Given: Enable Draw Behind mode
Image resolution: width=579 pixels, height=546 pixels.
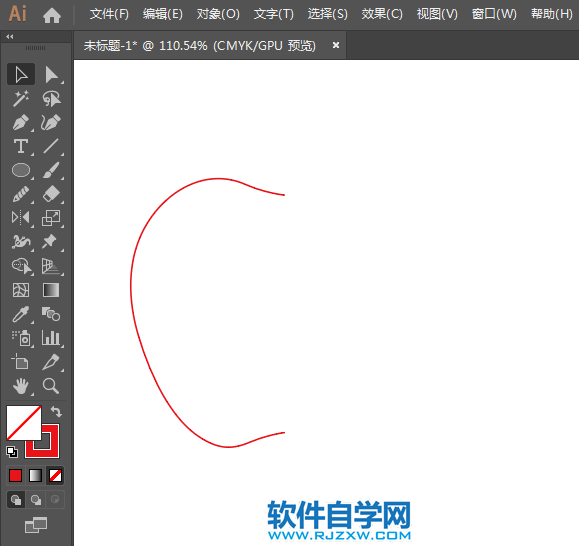Looking at the screenshot, I should click(x=36, y=500).
